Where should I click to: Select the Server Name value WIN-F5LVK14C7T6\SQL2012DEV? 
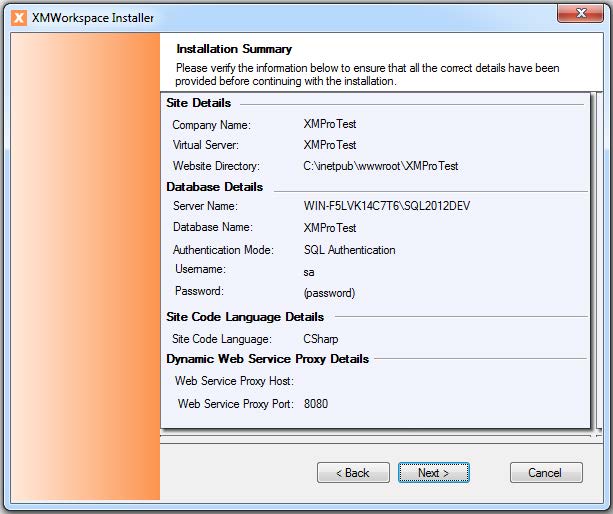tap(386, 206)
